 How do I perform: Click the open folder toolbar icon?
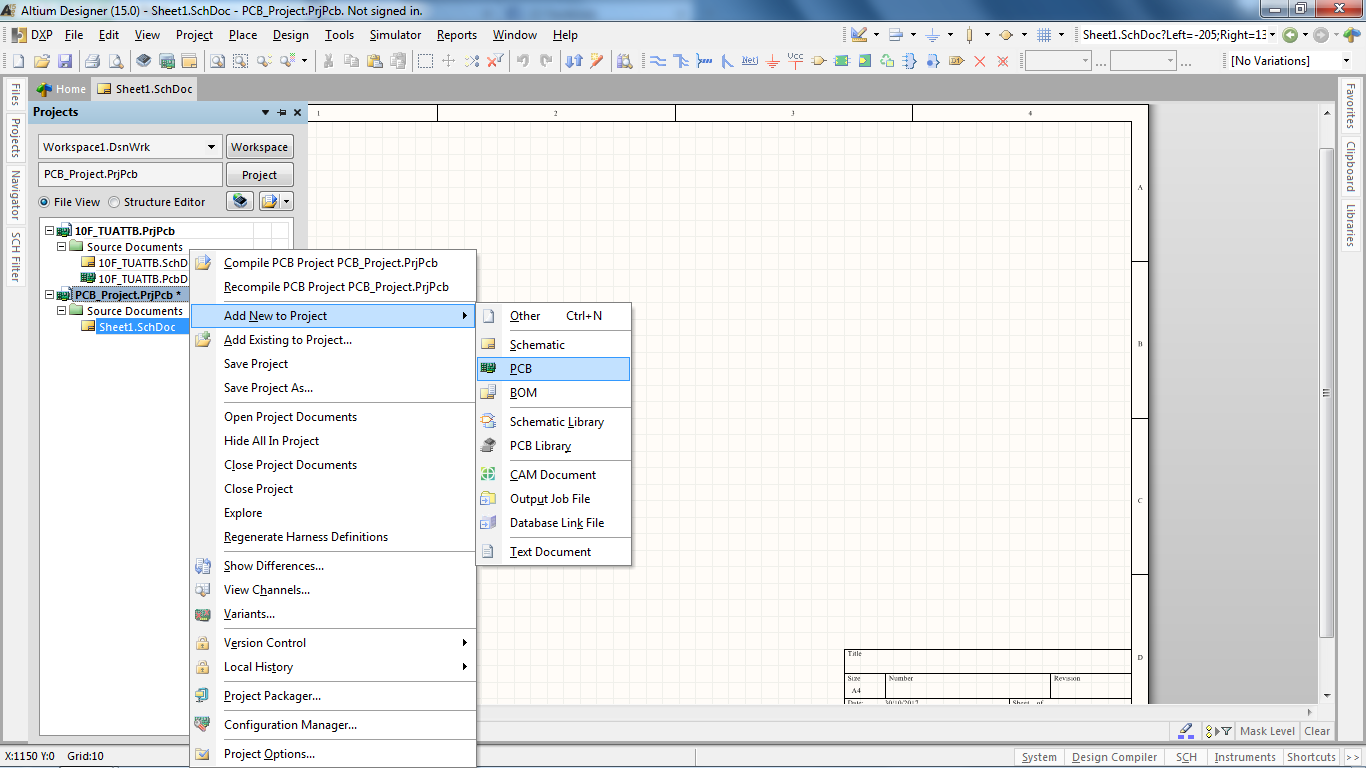pyautogui.click(x=41, y=61)
